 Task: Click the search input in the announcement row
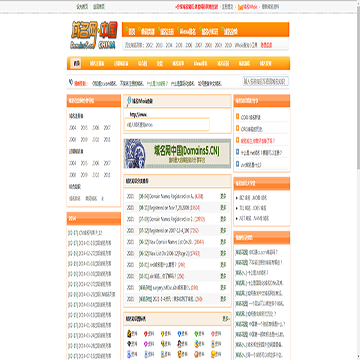[x=265, y=81]
